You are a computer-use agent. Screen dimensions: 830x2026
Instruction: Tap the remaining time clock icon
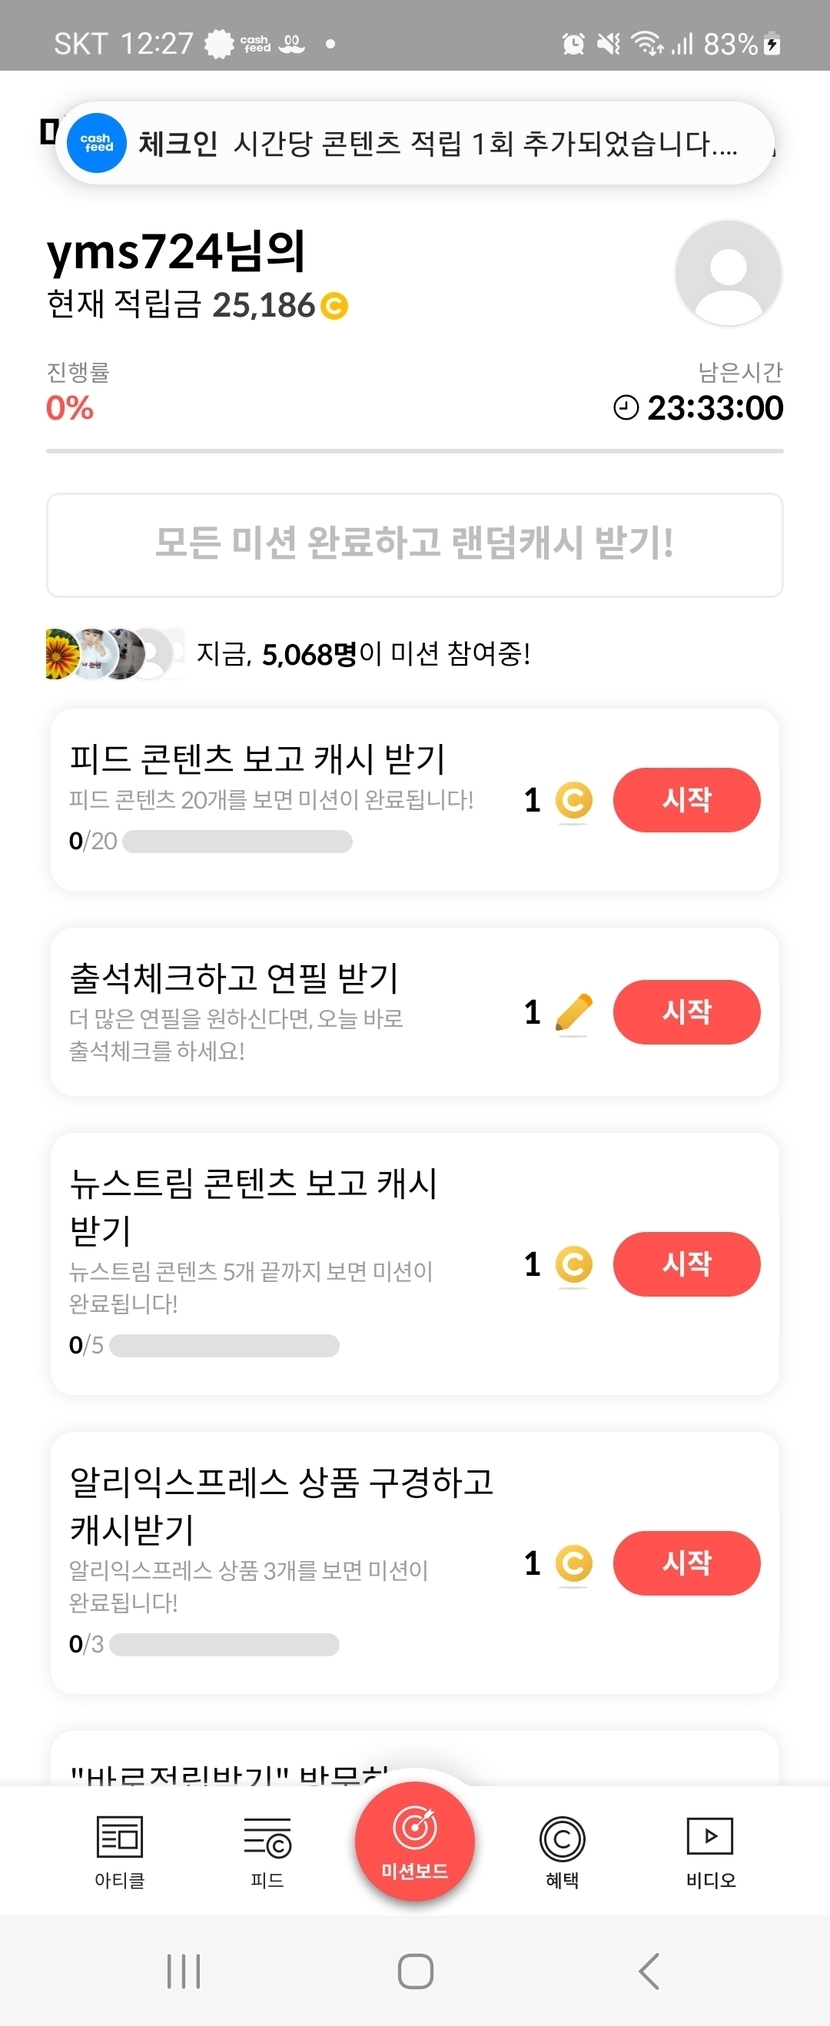[626, 408]
